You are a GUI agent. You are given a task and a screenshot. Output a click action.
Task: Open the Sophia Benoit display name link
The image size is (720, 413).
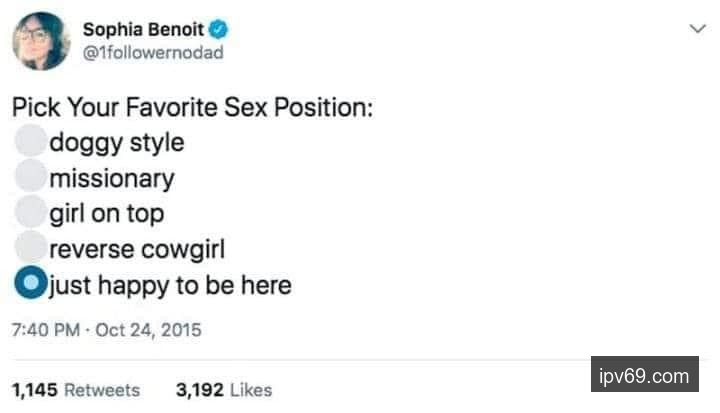[x=141, y=31]
